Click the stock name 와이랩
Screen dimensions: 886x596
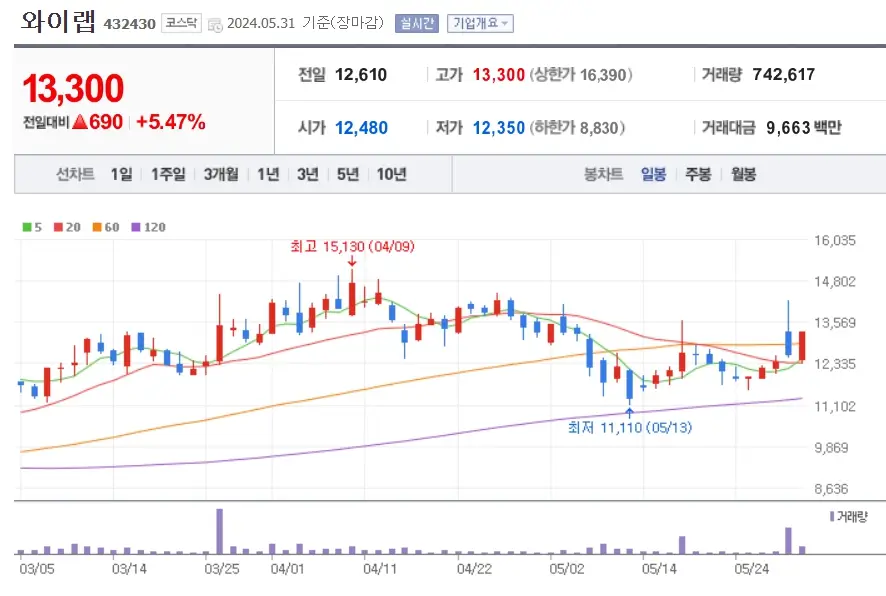pos(58,21)
